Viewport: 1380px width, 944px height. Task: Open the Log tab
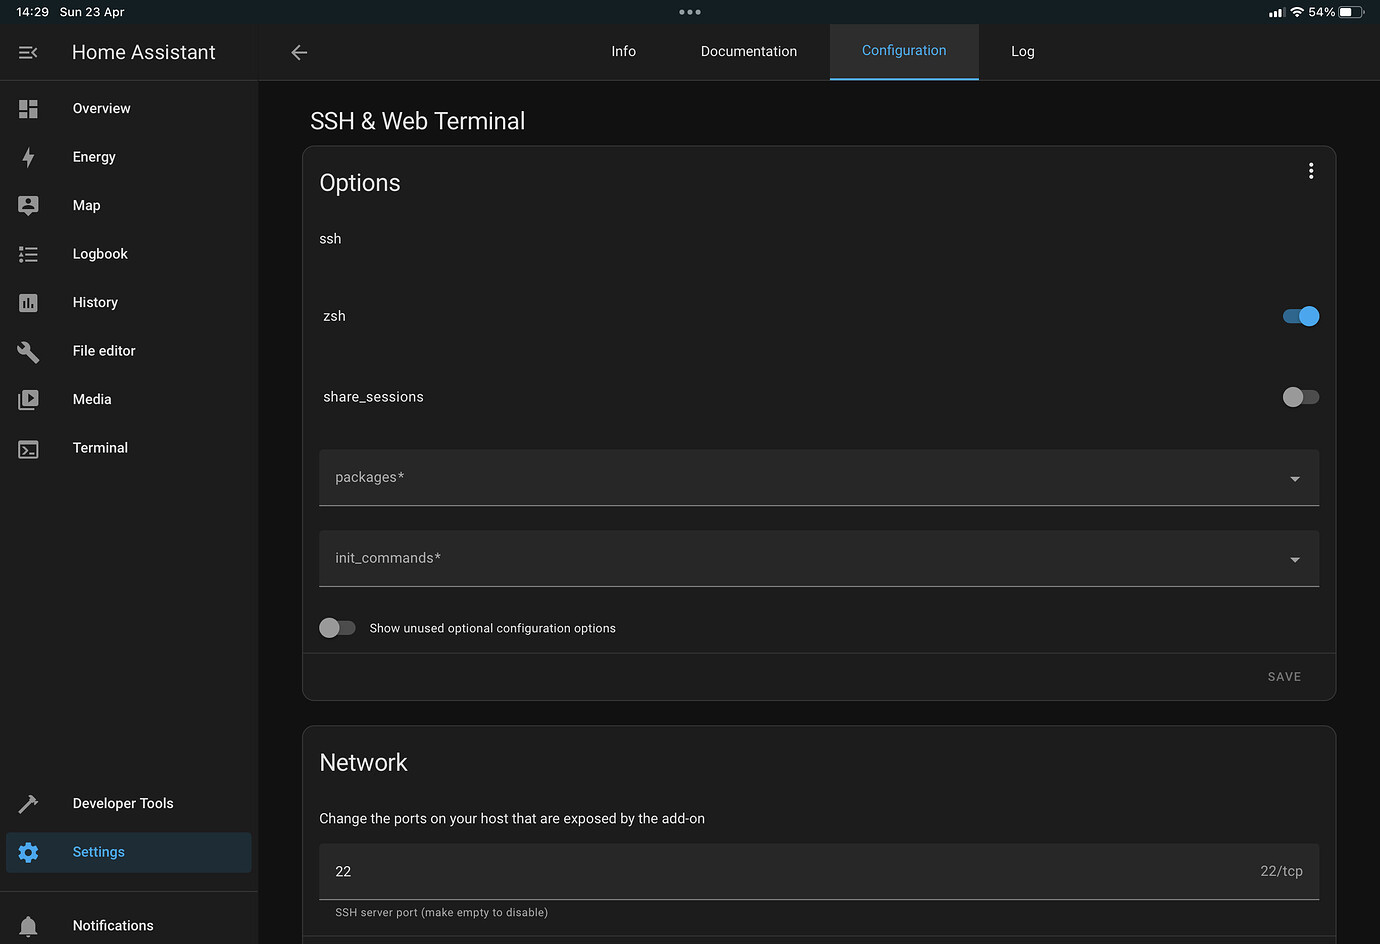[1022, 51]
